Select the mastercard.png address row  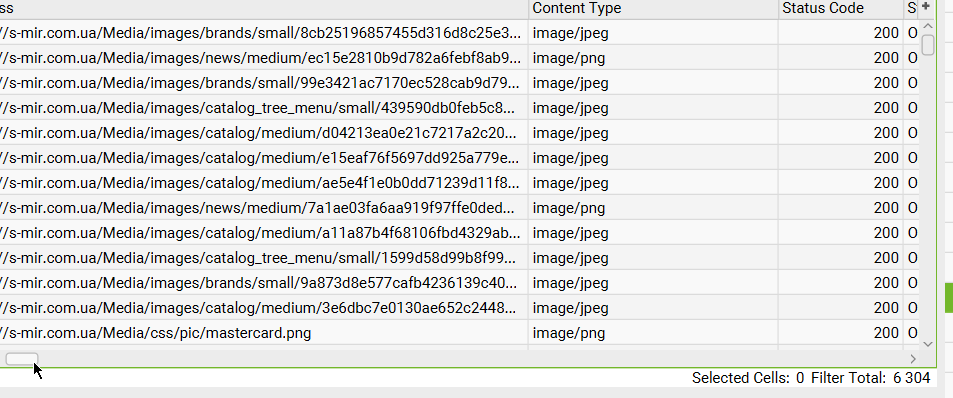(264, 333)
